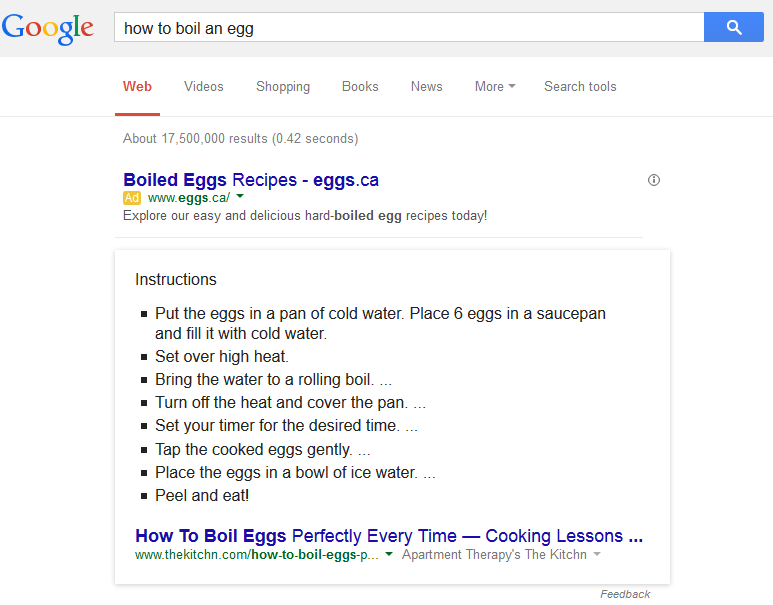Viewport: 773px width, 605px height.
Task: Select the Web tab
Action: 137,87
